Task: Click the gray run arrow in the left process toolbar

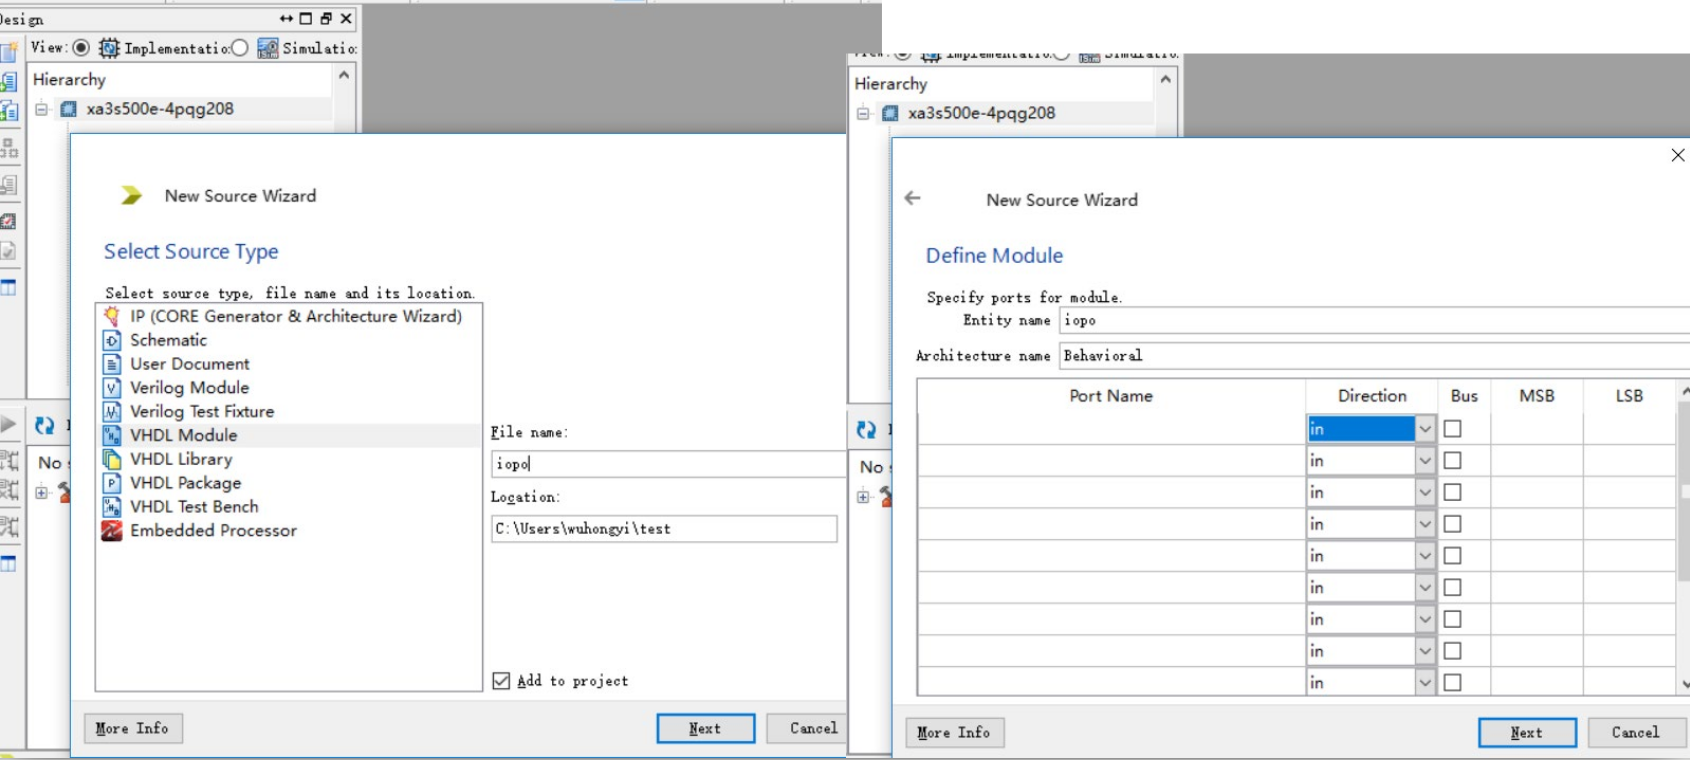Action: [8, 424]
